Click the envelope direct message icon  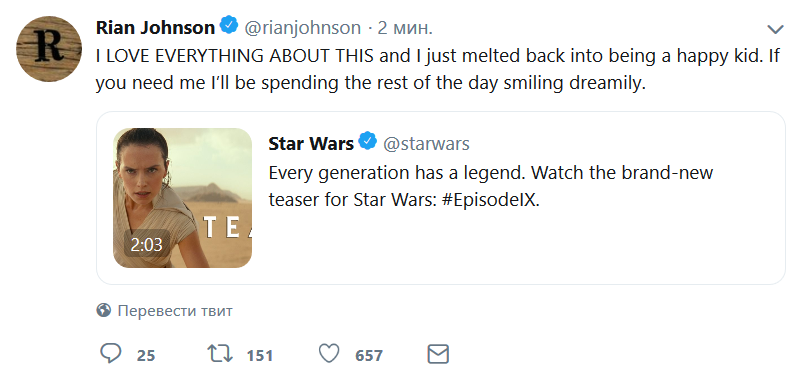point(438,355)
